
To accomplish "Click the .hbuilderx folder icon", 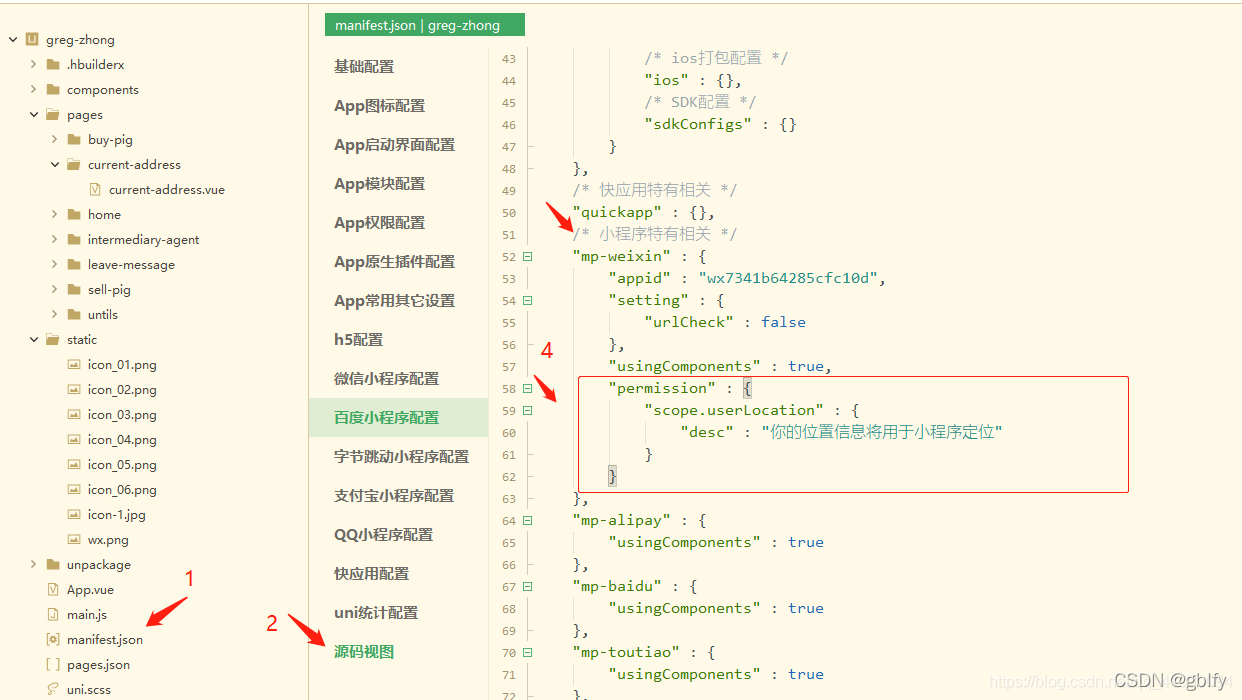I will point(53,65).
